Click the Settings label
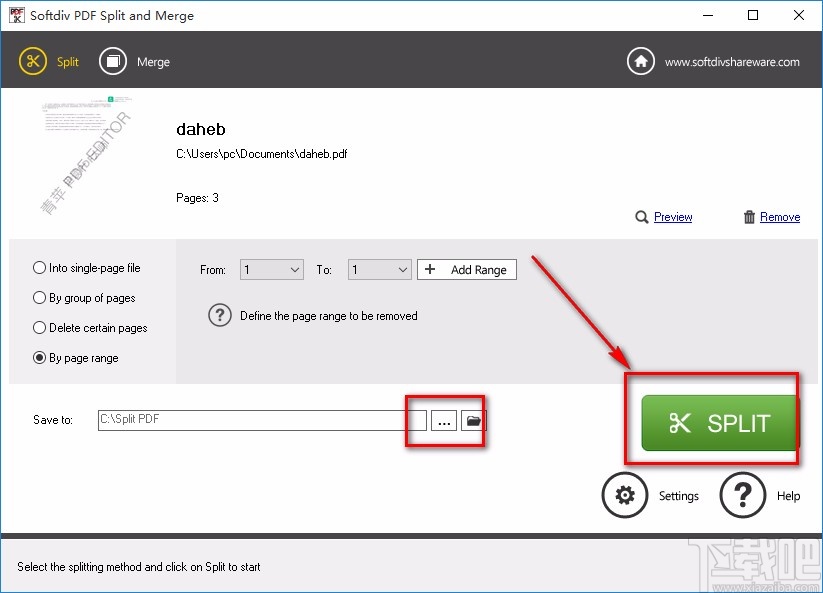The width and height of the screenshot is (823, 593). (679, 496)
